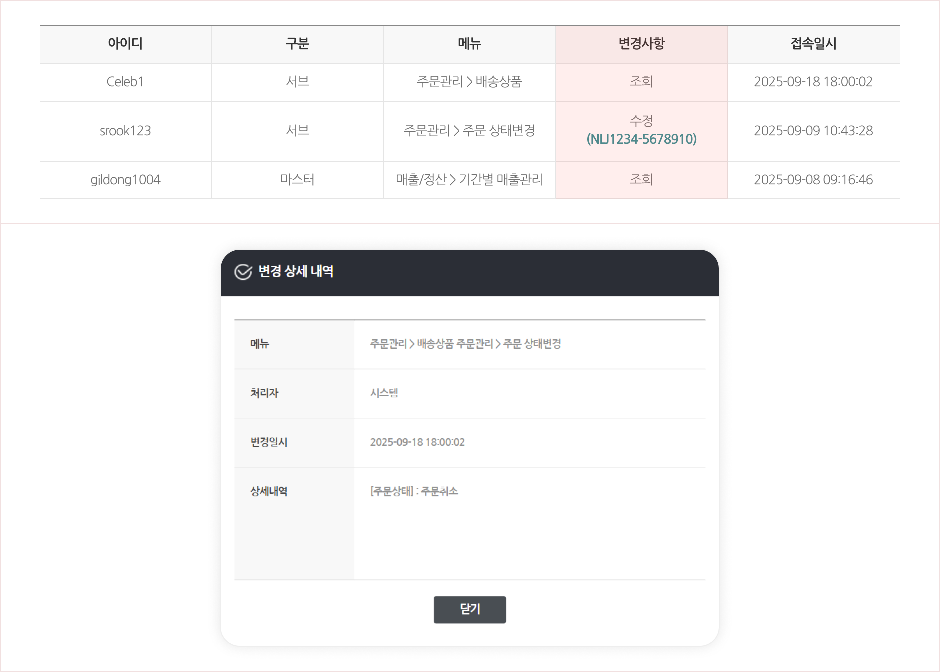
Task: Click the 마스터 account type cell
Action: [297, 180]
